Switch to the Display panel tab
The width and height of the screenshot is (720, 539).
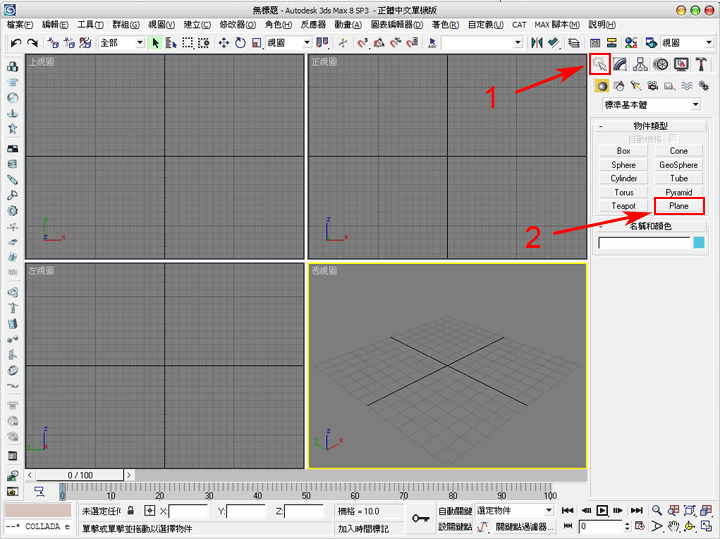click(681, 64)
